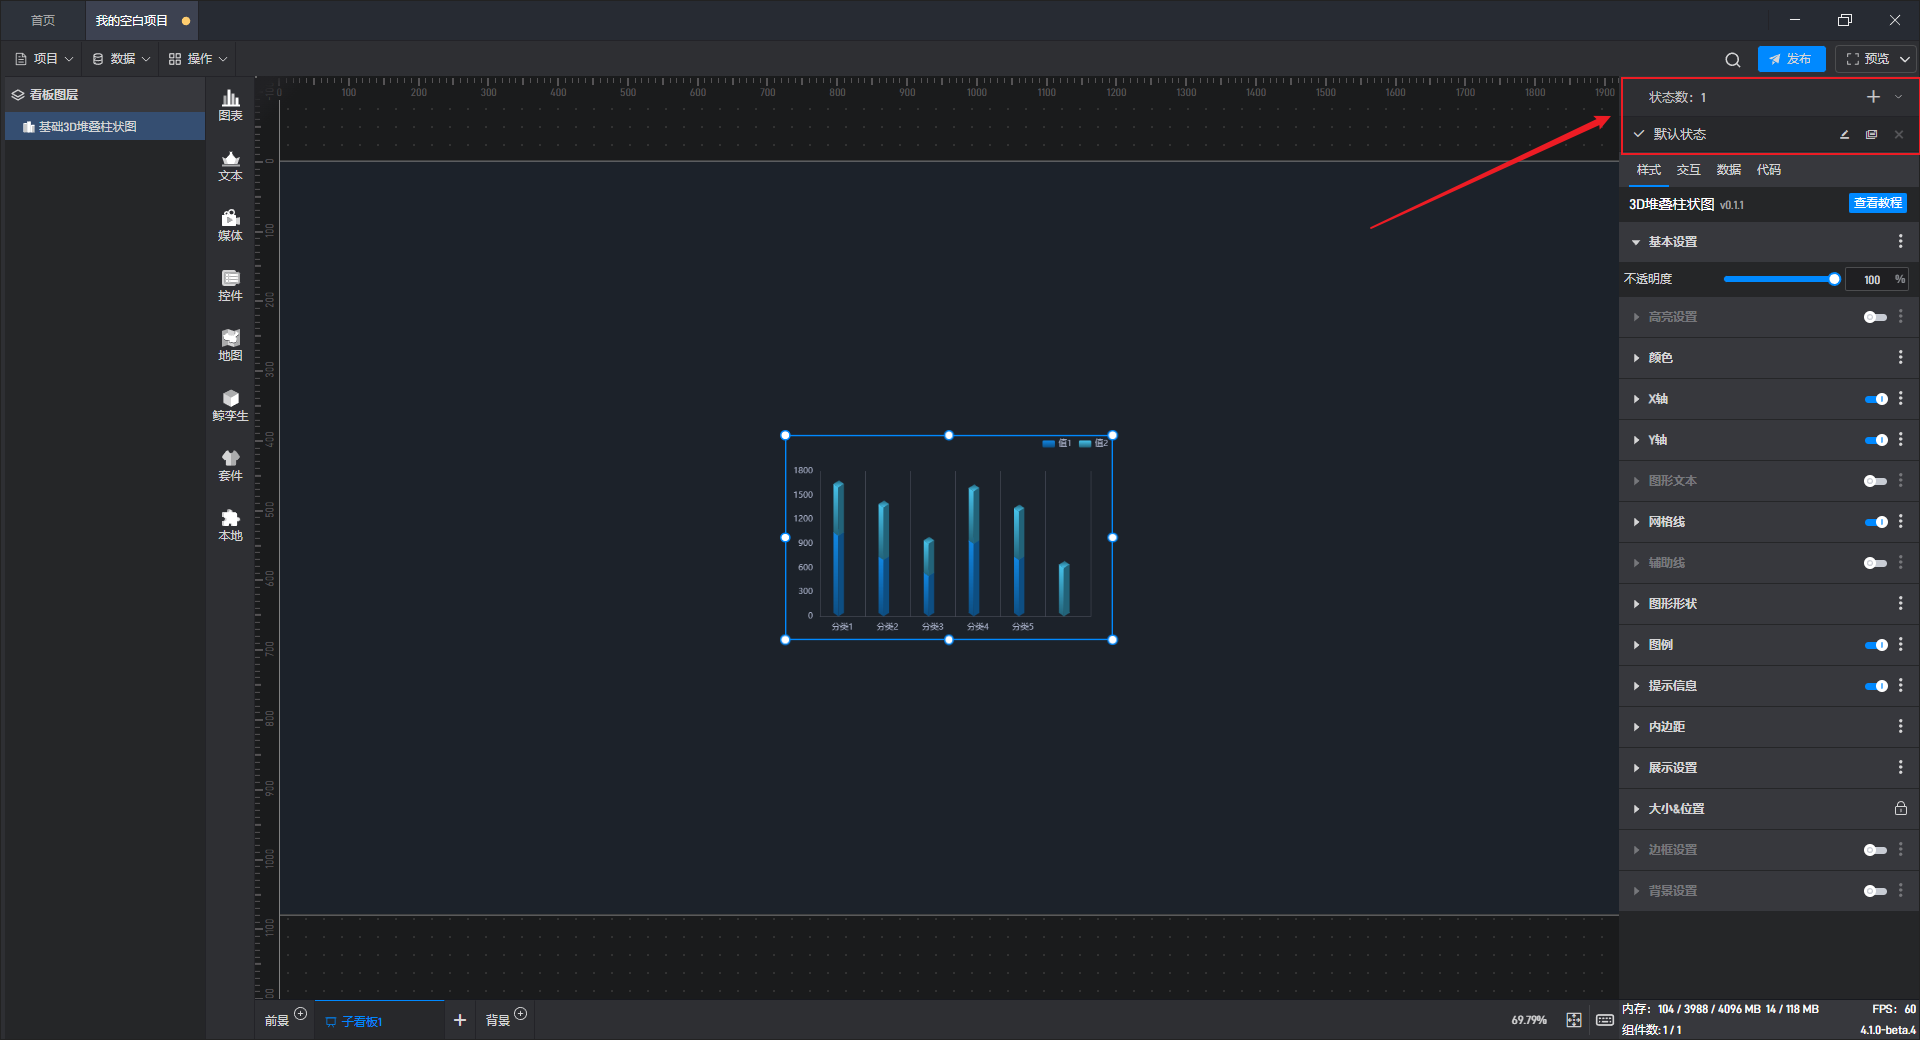Click the fit-to-screen icon in status bar
The width and height of the screenshot is (1920, 1040).
1574,1020
